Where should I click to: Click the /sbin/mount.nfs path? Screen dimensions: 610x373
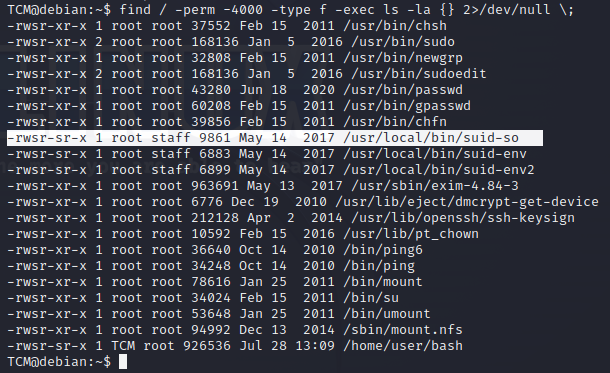point(403,330)
